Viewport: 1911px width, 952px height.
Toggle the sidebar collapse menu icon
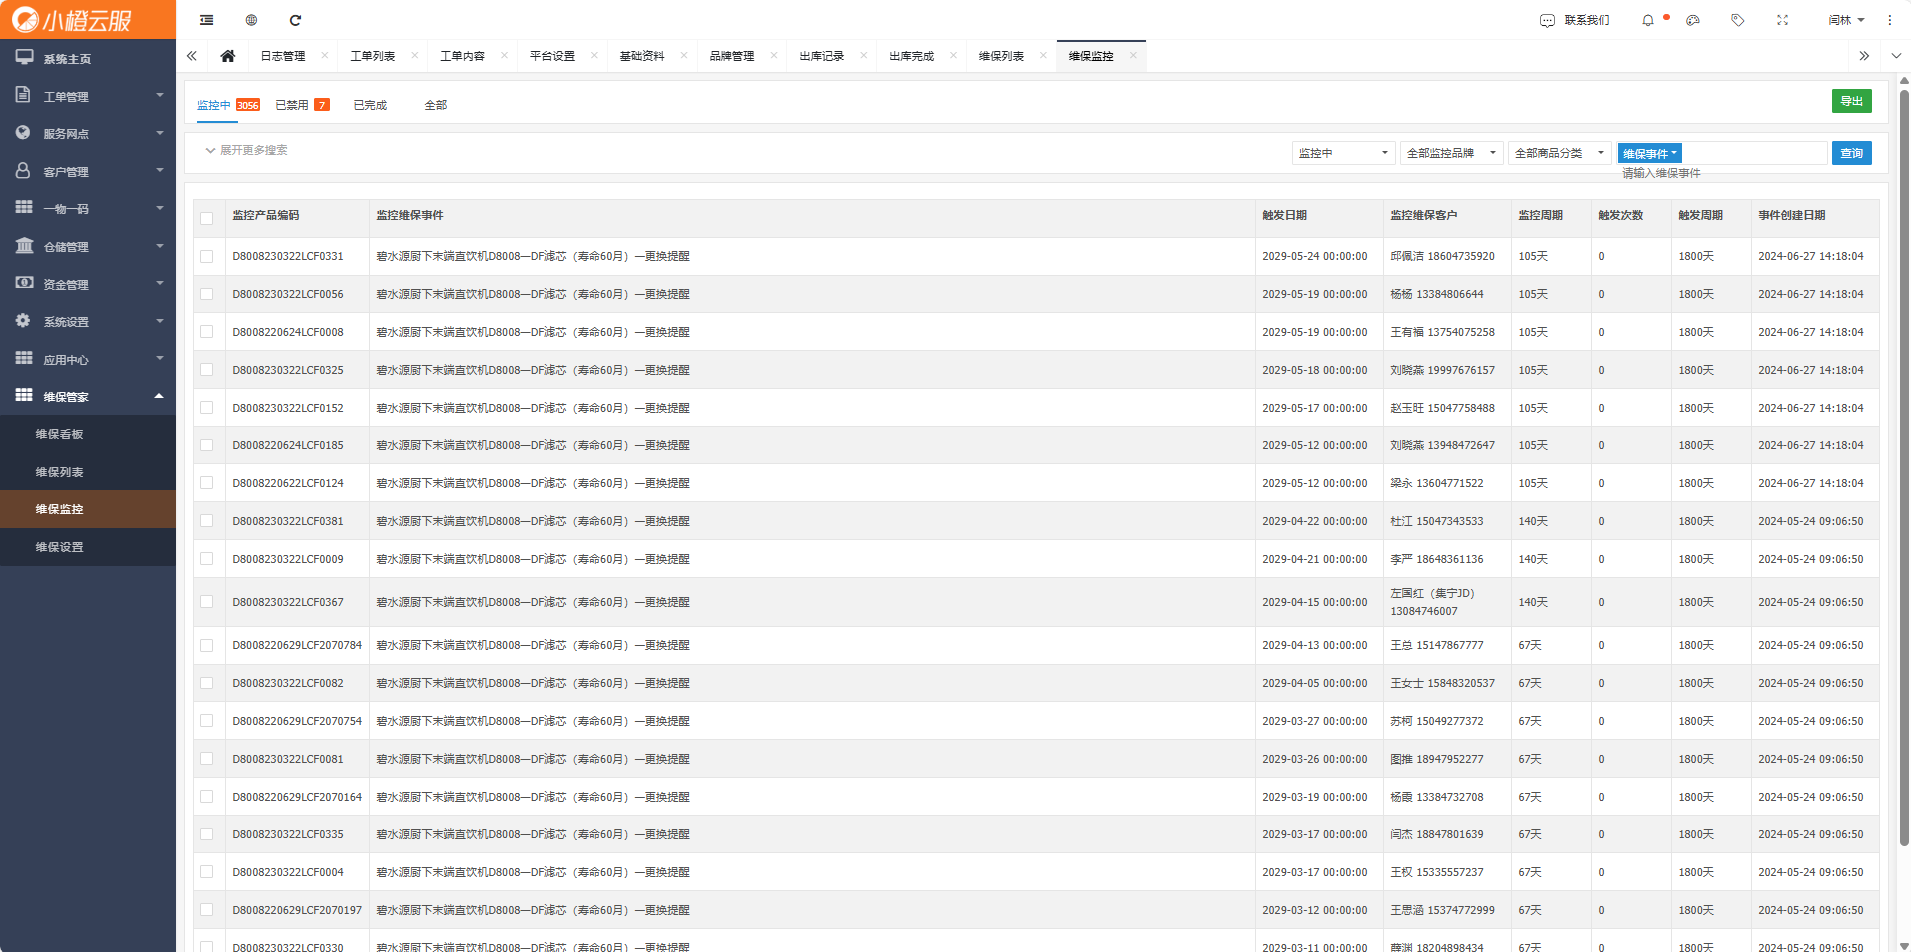(x=206, y=20)
